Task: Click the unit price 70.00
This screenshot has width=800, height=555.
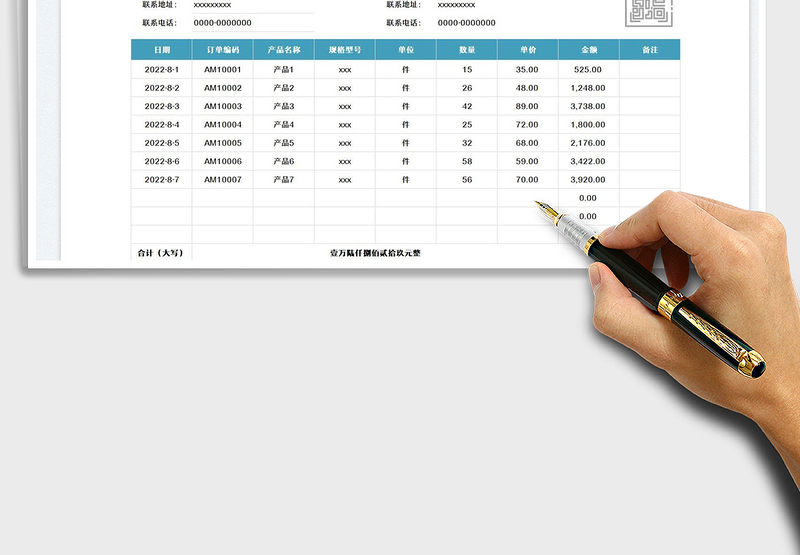Action: [527, 180]
